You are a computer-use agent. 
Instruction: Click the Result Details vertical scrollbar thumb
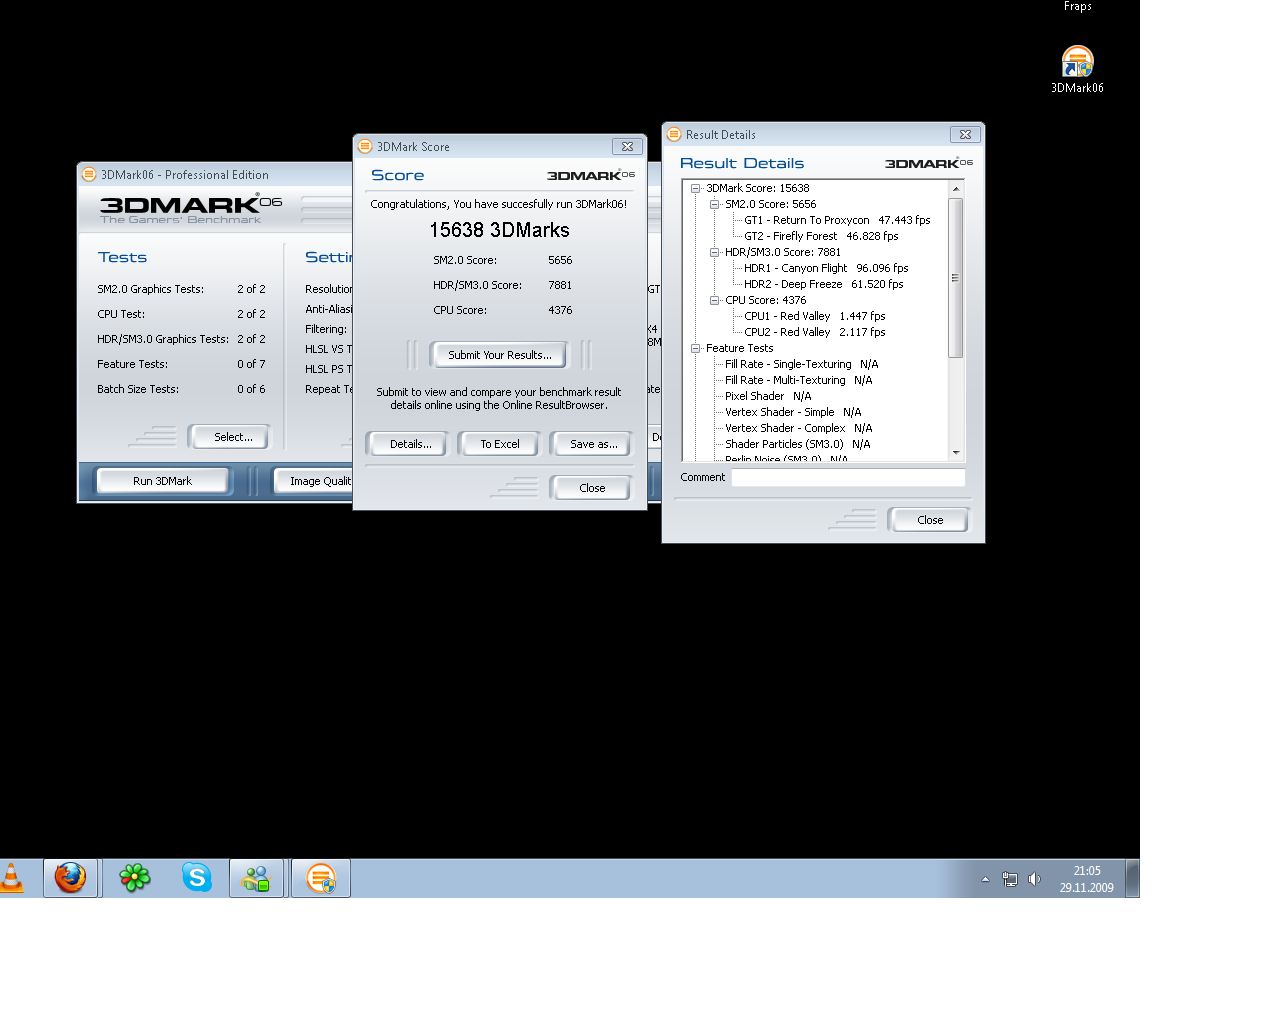[956, 277]
